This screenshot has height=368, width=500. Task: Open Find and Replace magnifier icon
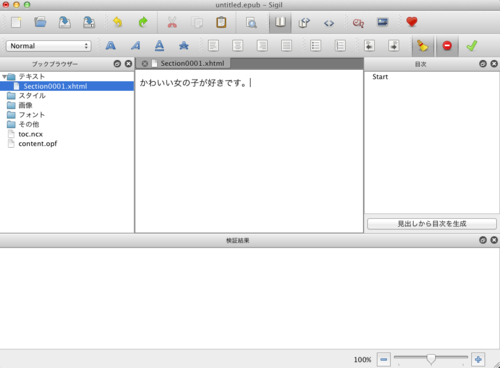[251, 23]
